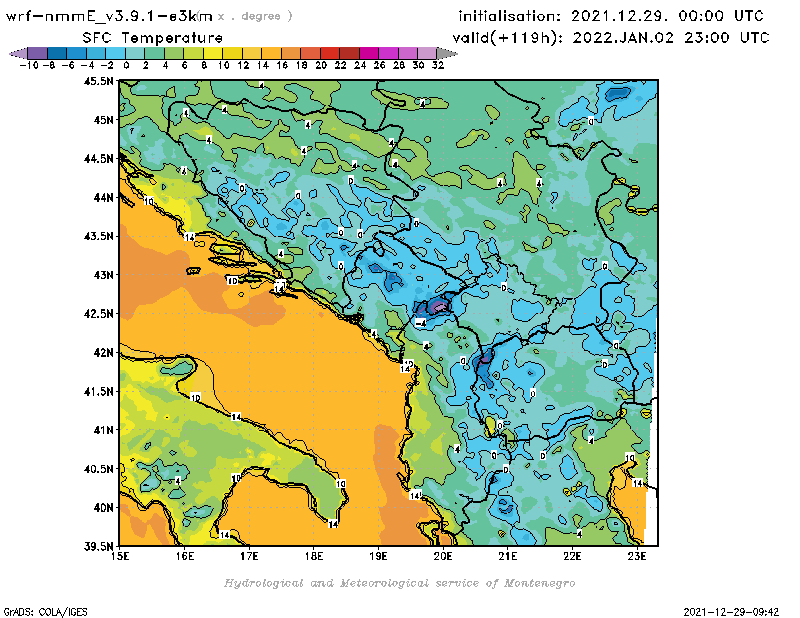Select the 17E longitude axis label
Screen dimensions: 800x618
click(249, 556)
